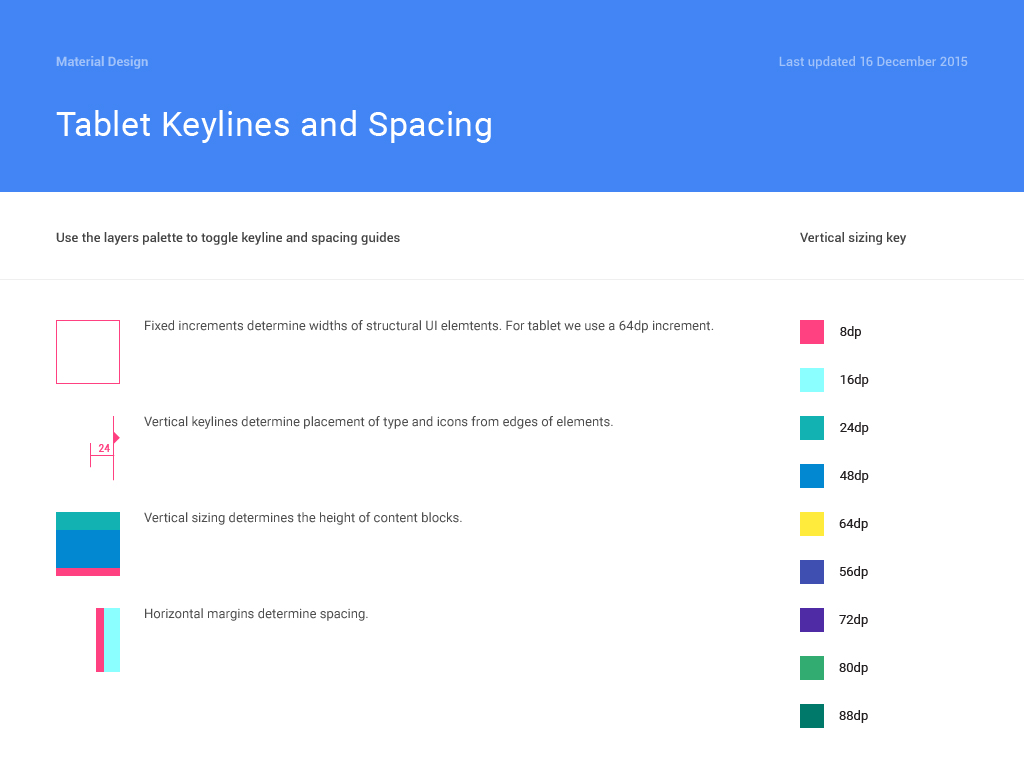Select the horizontal margins stripe icon
1024x768 pixels.
click(x=108, y=640)
